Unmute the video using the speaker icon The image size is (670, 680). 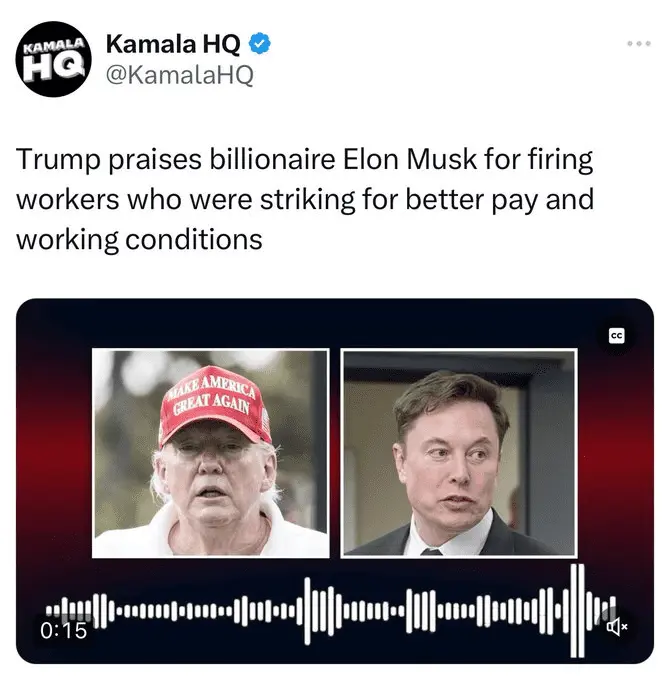click(x=616, y=626)
